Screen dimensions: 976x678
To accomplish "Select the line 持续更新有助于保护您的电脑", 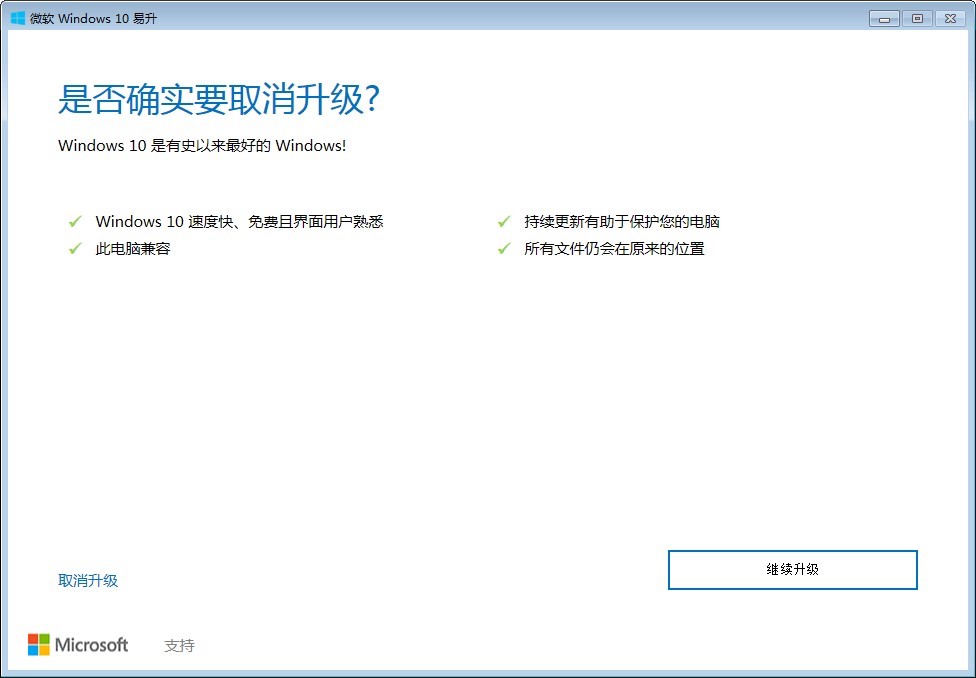I will pyautogui.click(x=623, y=221).
